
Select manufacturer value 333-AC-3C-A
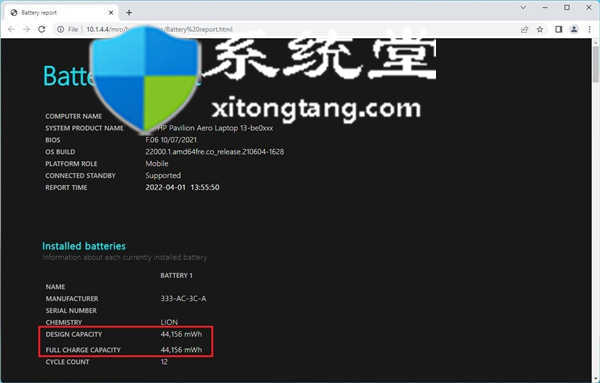click(183, 298)
